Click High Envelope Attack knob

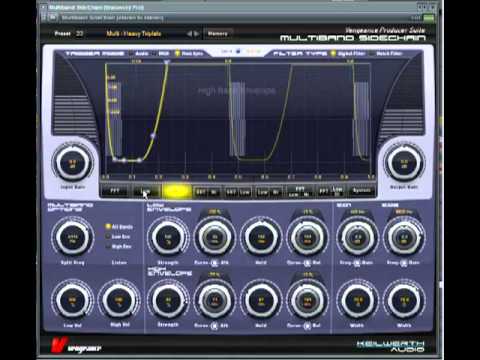[215, 300]
